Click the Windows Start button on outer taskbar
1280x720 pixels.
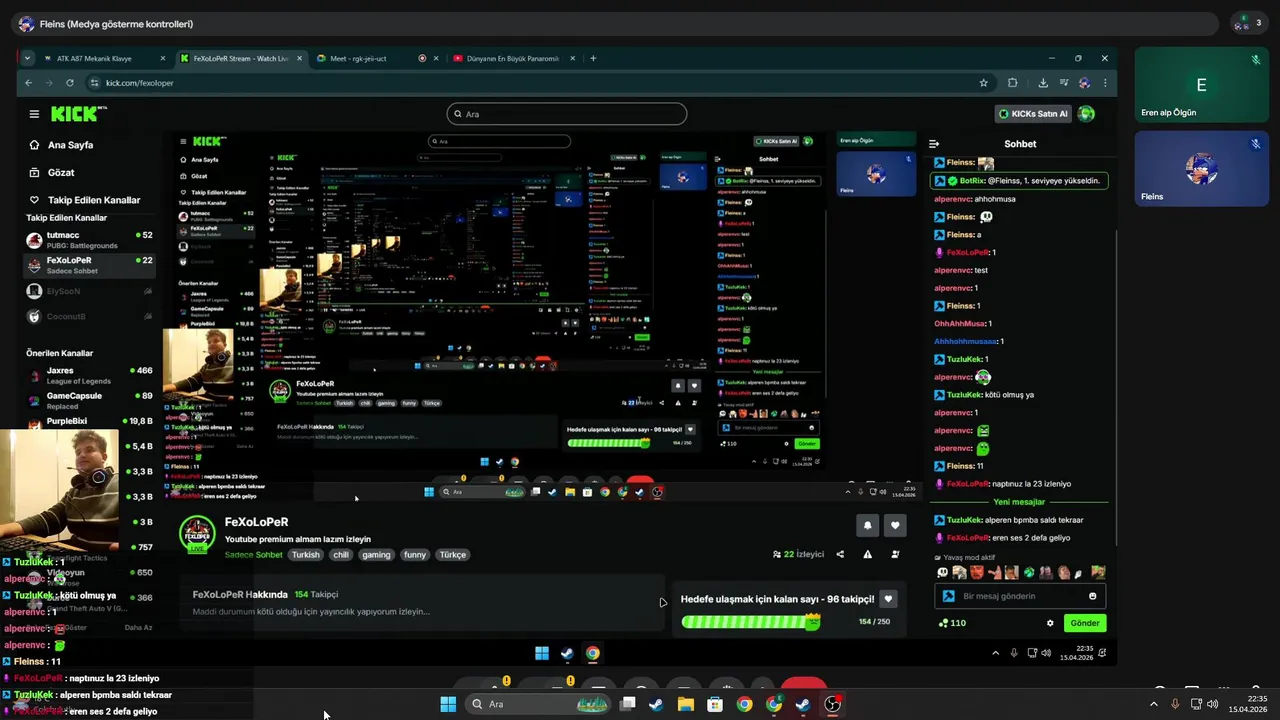pyautogui.click(x=448, y=704)
